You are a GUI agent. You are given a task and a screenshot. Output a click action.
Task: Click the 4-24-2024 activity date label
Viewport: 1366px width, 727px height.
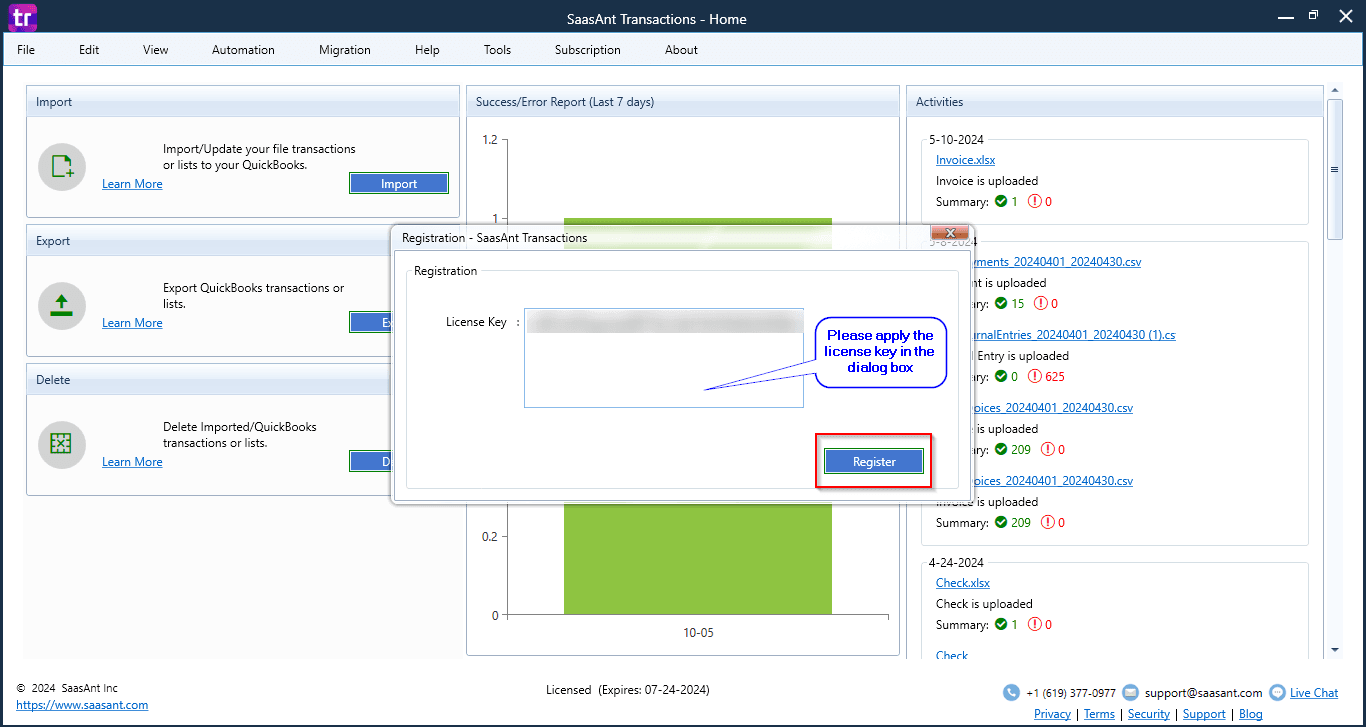coord(956,563)
